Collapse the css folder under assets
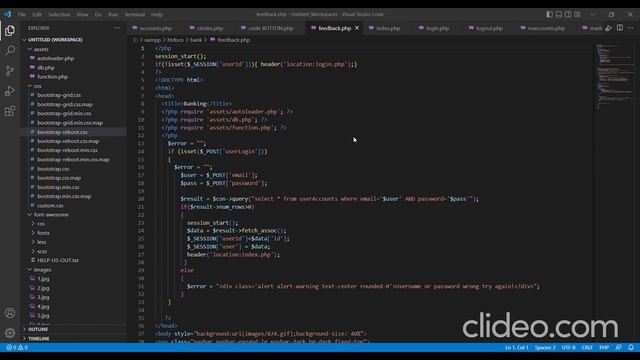 coord(73,86)
